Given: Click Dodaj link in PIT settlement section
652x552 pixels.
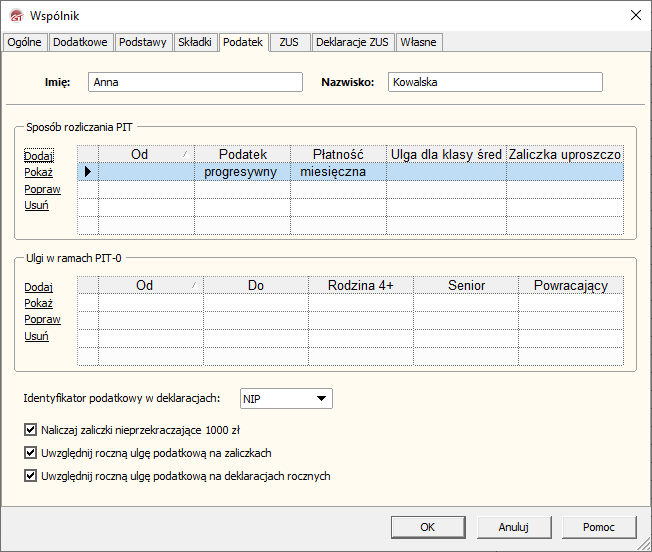Looking at the screenshot, I should click(38, 156).
